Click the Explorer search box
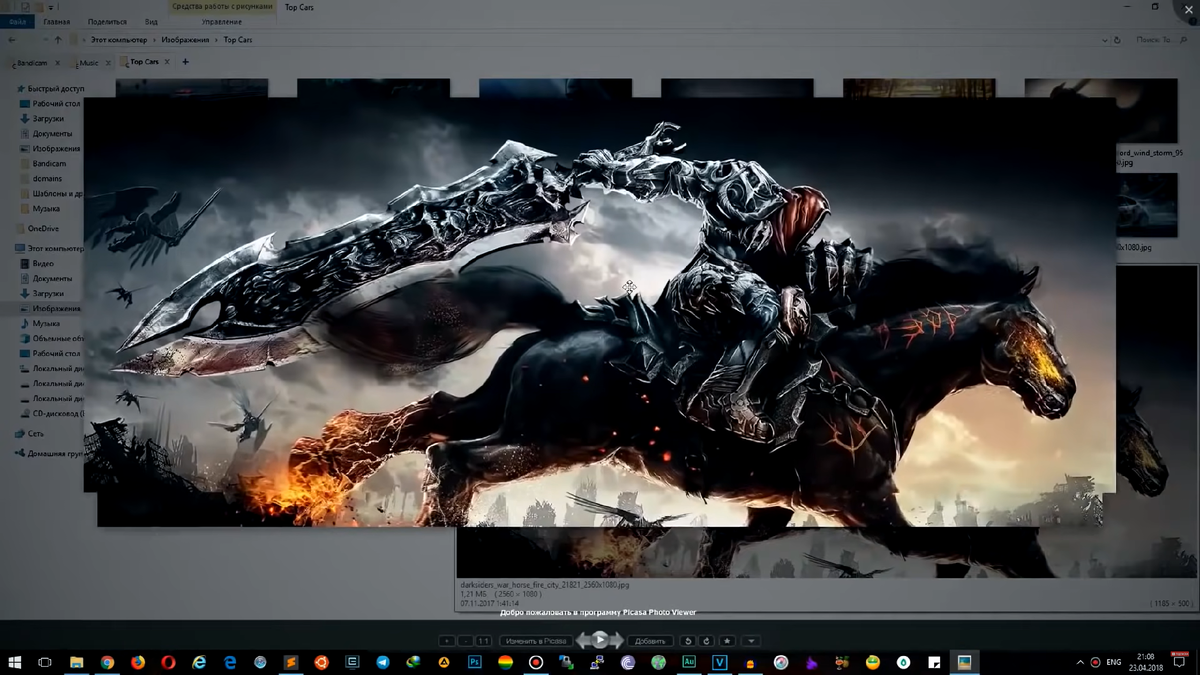 pos(1160,40)
